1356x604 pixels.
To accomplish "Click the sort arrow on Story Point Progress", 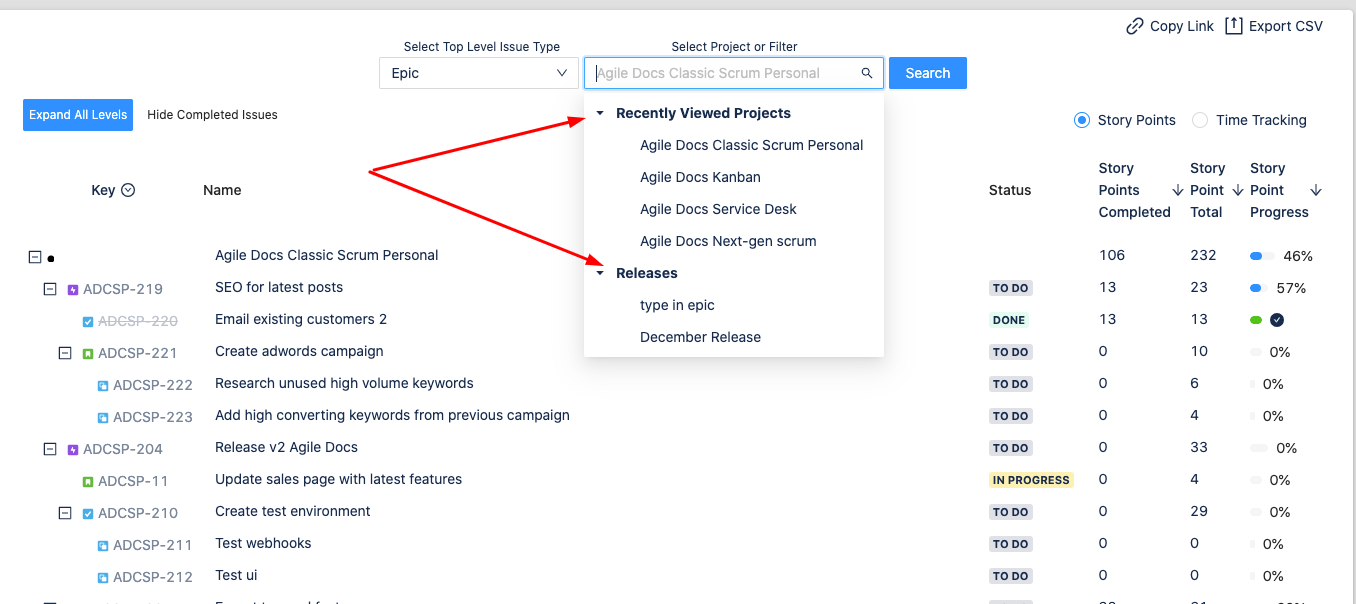I will [1316, 190].
